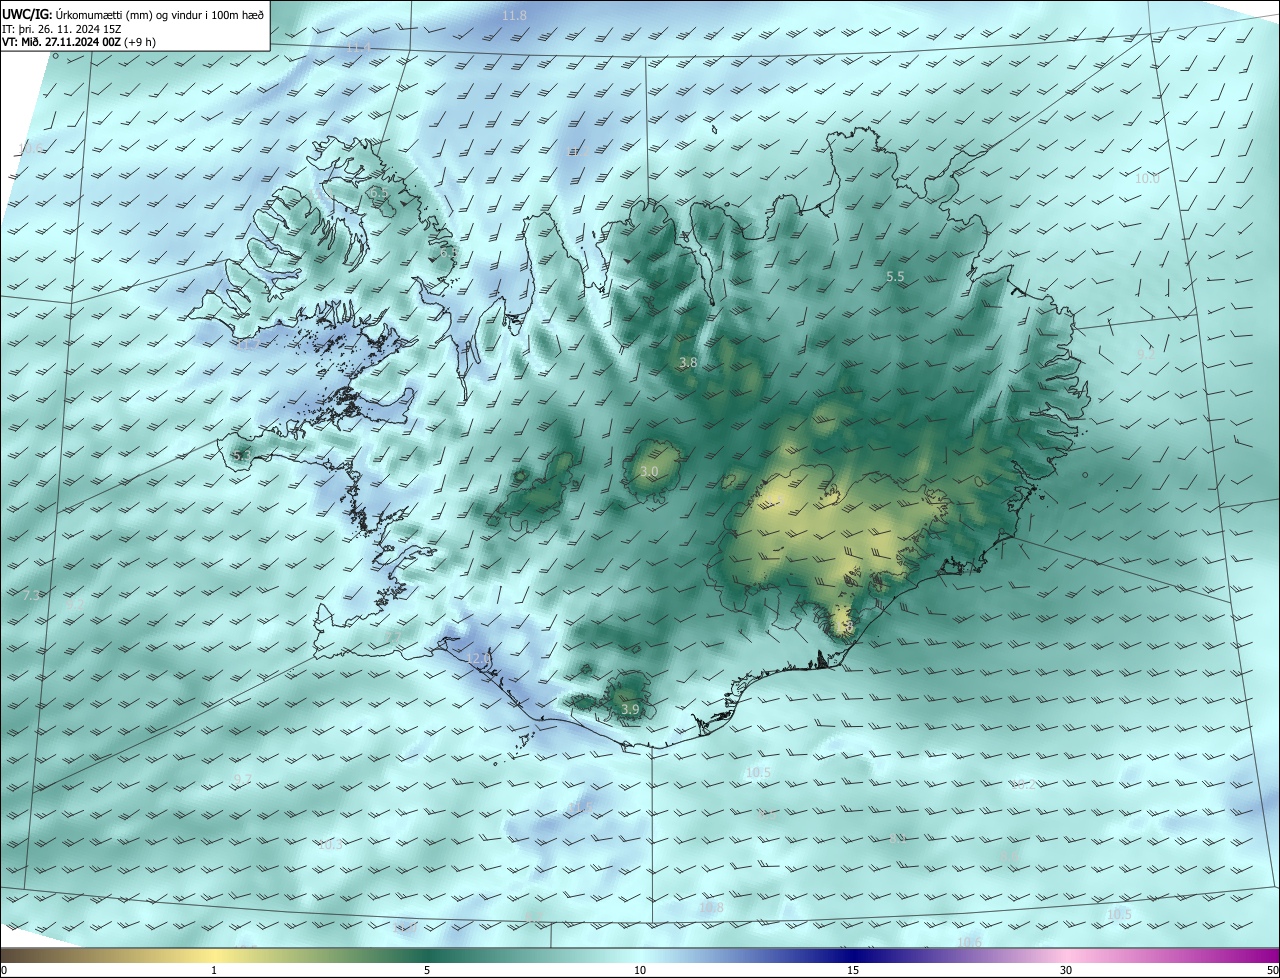The image size is (1280, 978).
Task: Click the colorbar tick label 1
Action: tap(214, 970)
